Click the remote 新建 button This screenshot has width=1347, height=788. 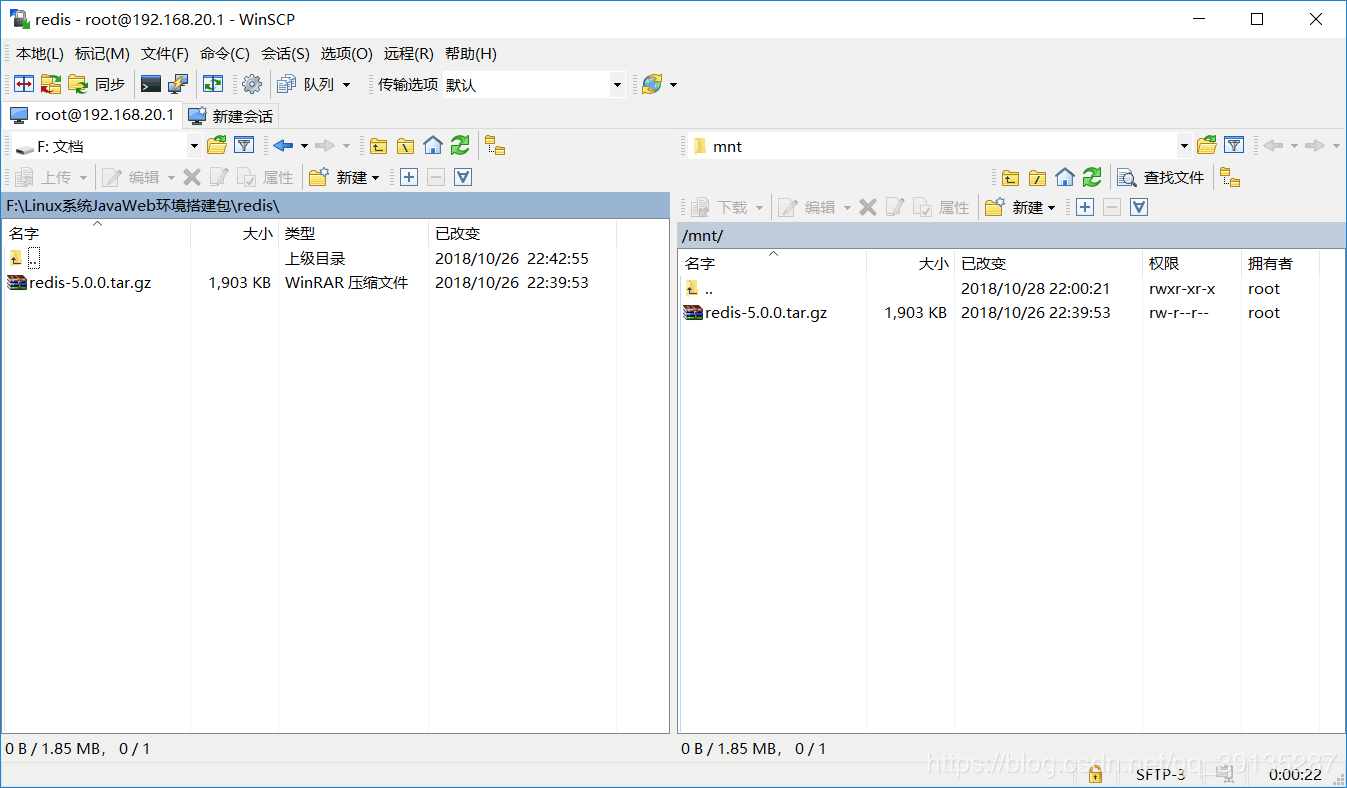coord(1015,207)
